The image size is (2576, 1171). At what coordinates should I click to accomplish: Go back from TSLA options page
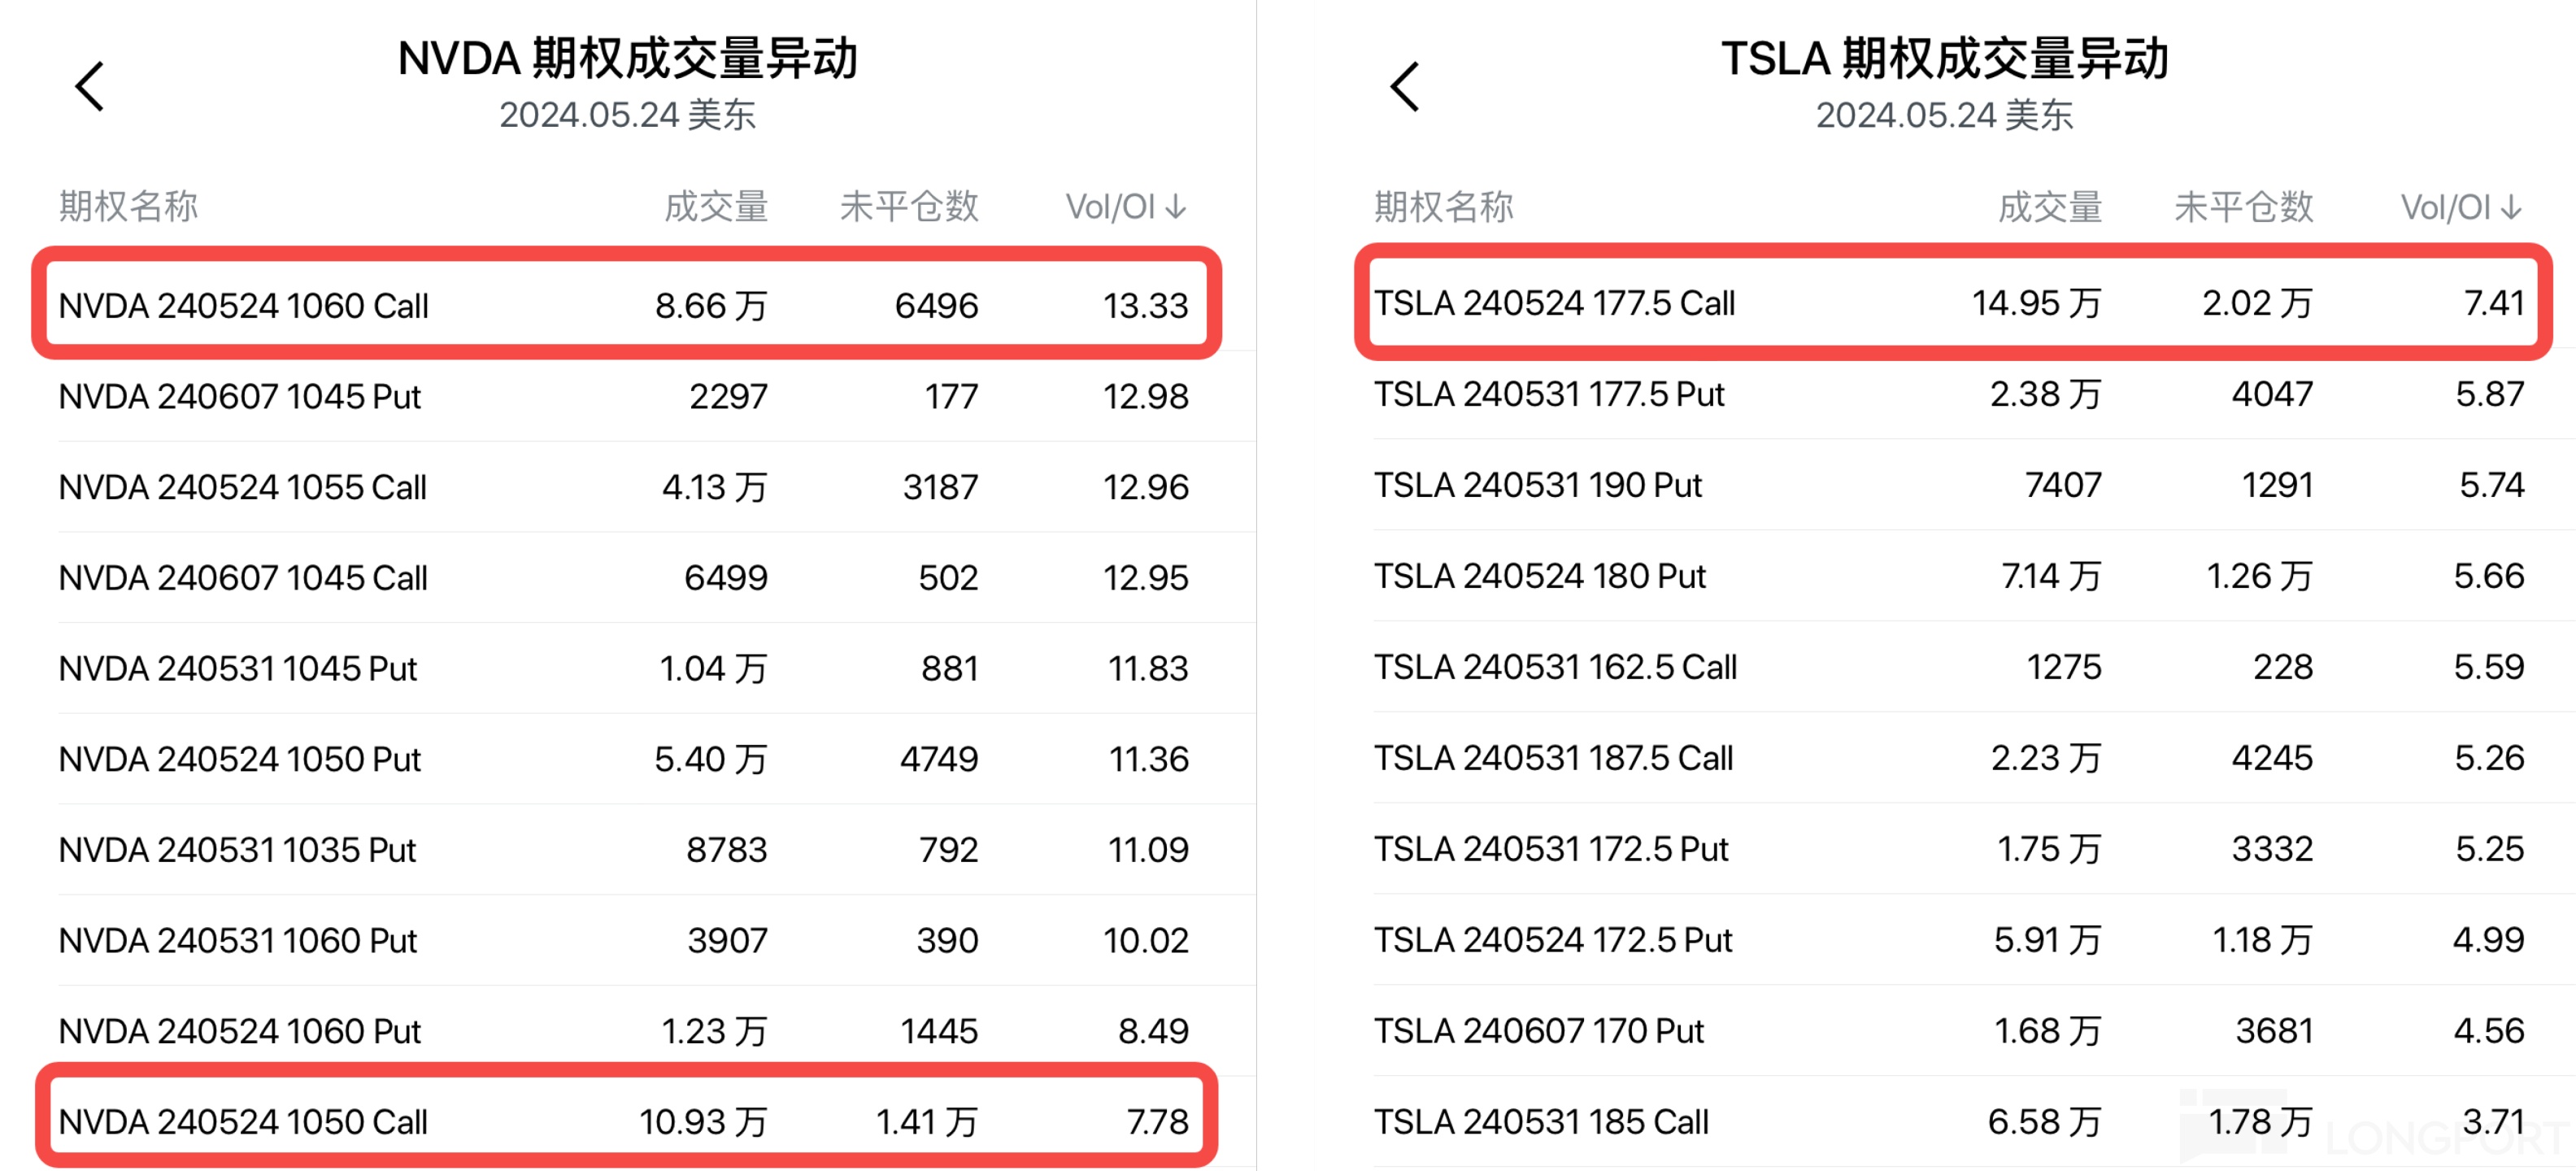tap(1405, 87)
